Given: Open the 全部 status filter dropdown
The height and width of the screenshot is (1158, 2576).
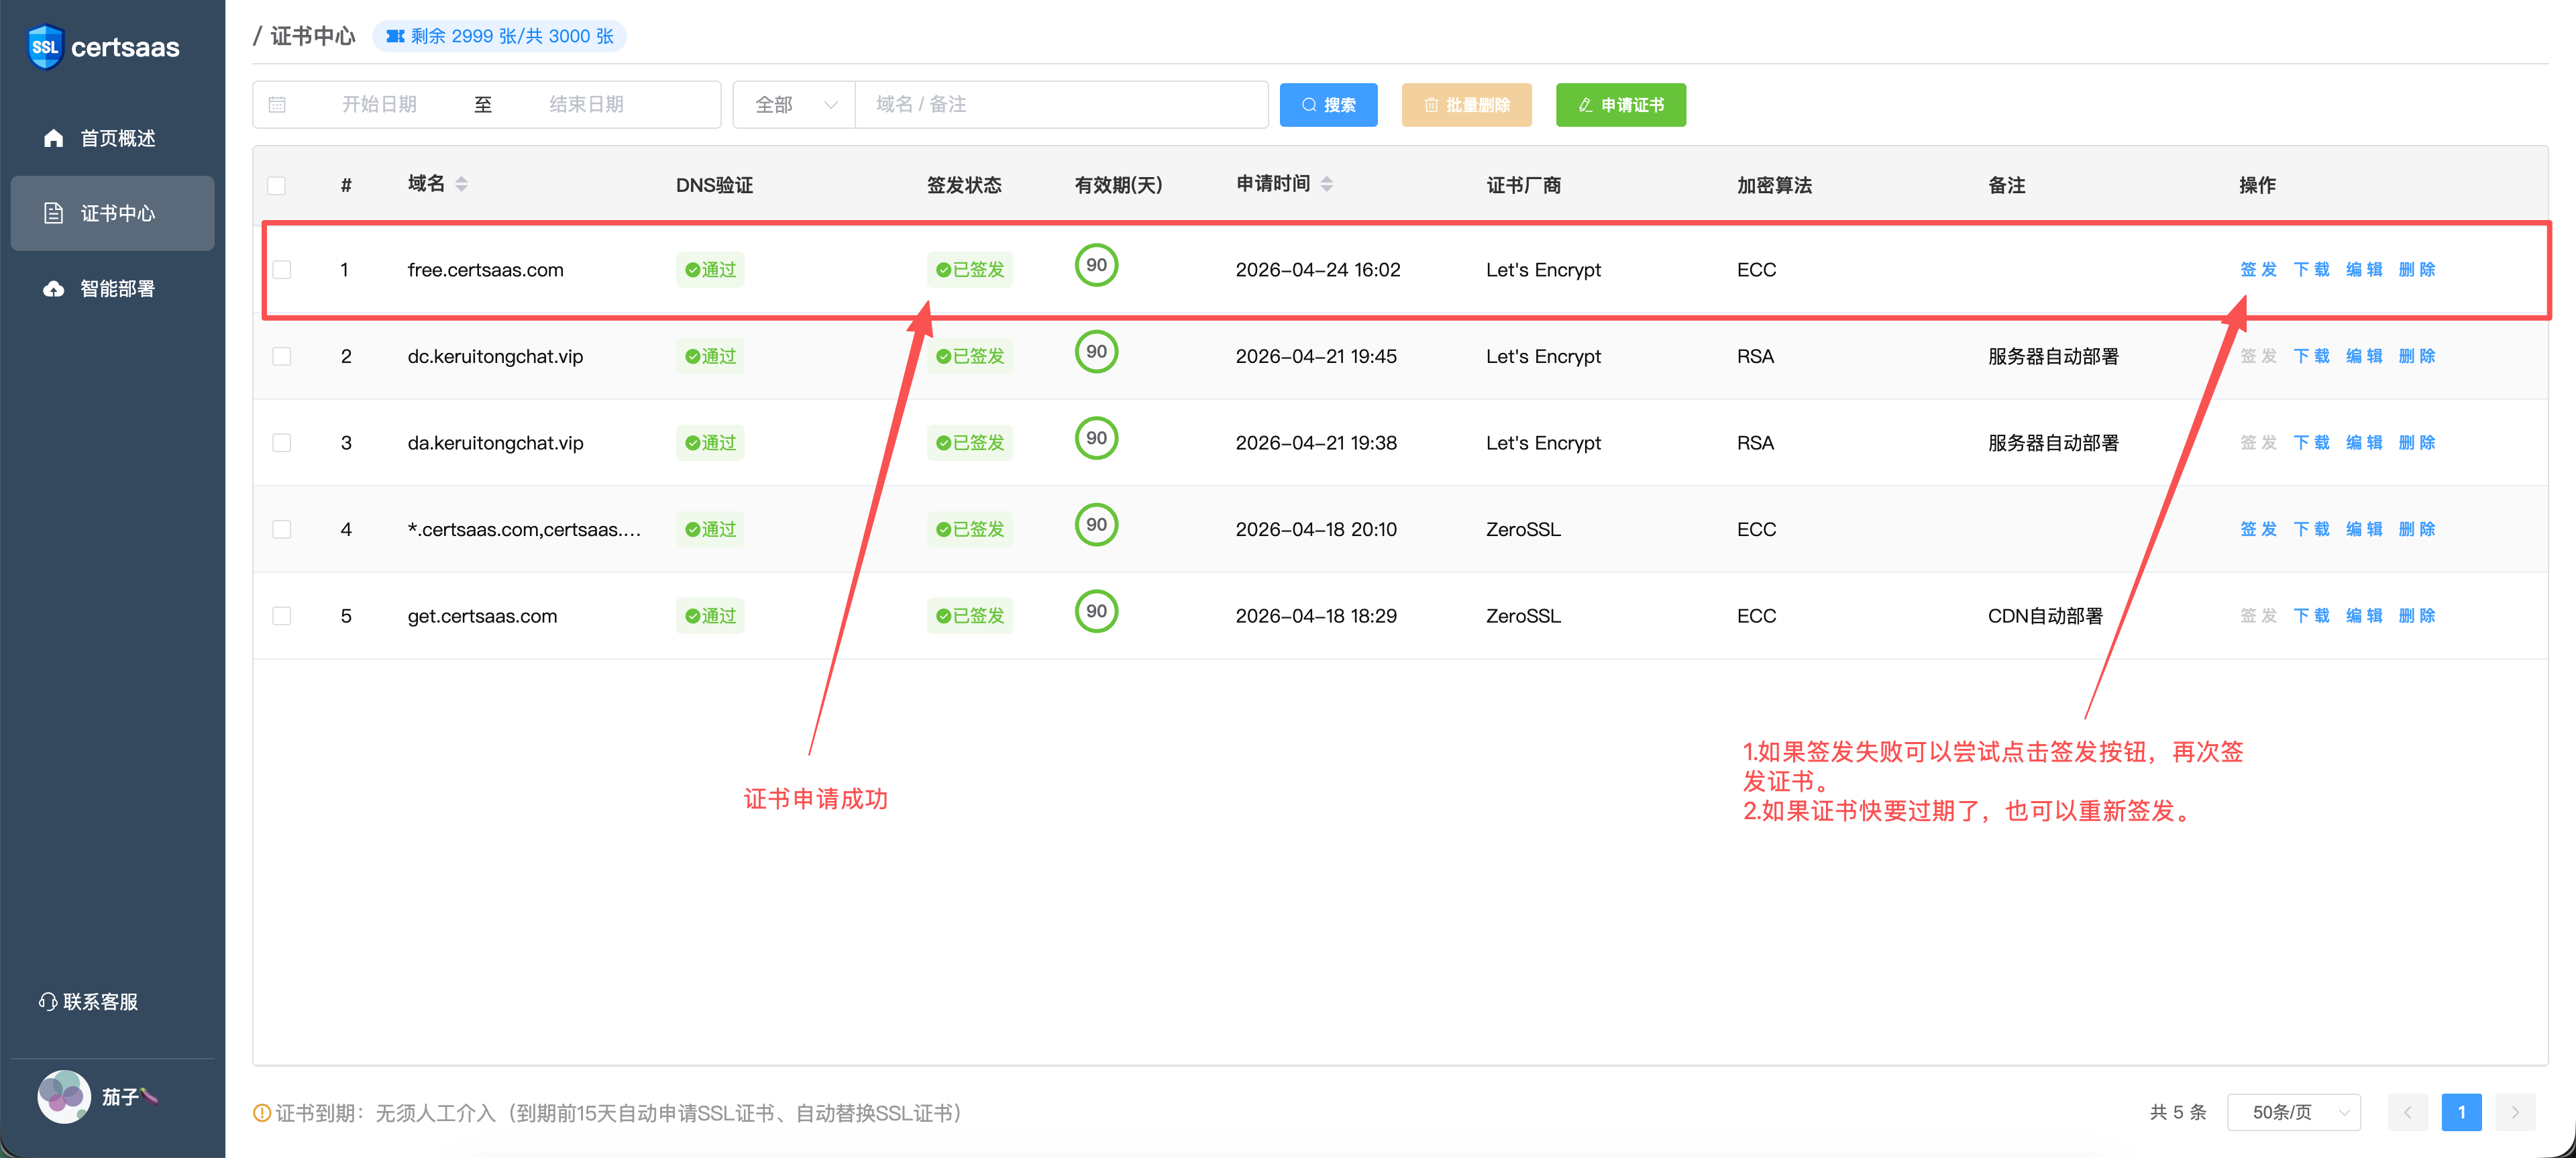Looking at the screenshot, I should click(794, 104).
